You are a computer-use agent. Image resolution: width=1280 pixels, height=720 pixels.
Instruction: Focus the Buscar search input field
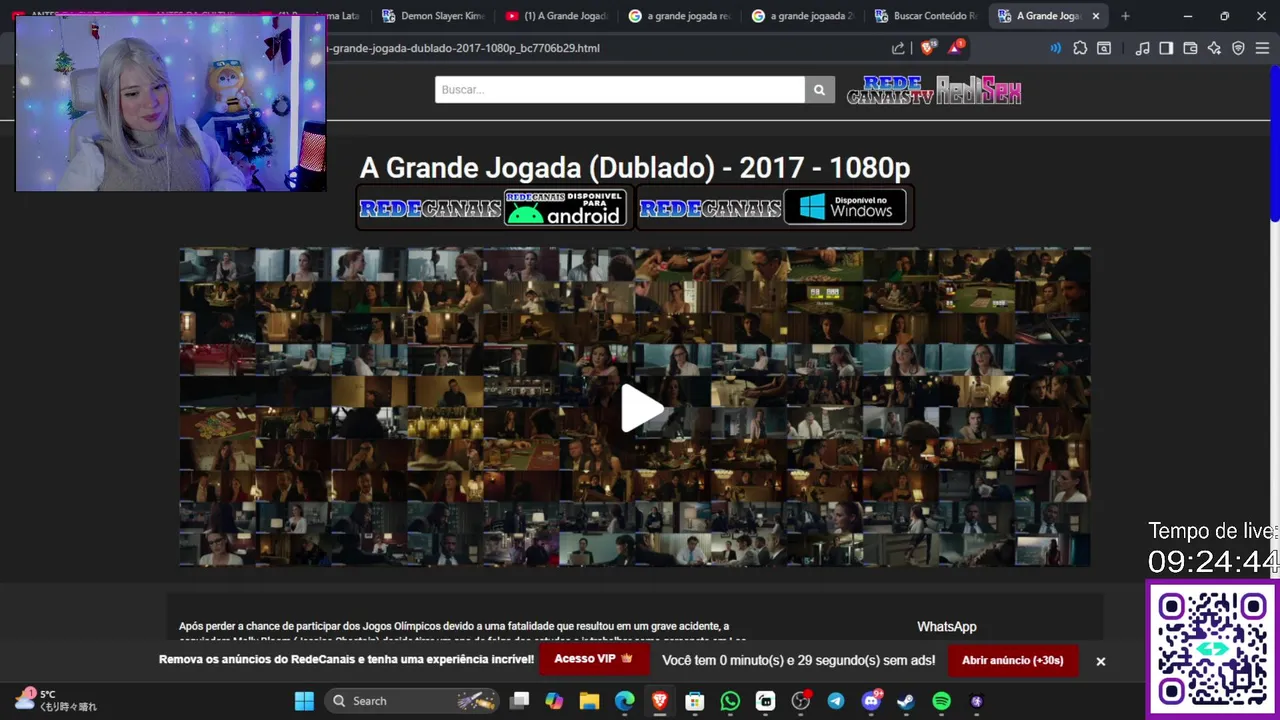point(619,90)
